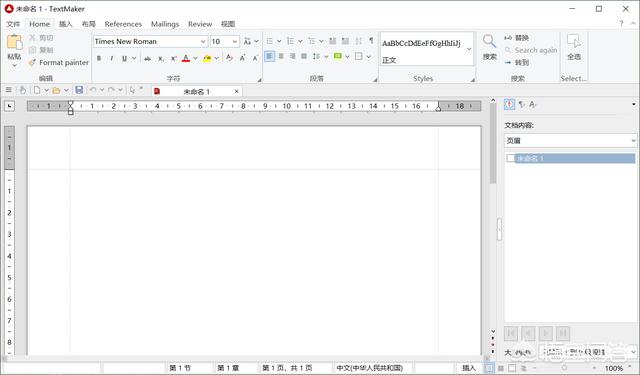Apply the yellow highlight color
Viewport: 640px width, 375px height.
click(x=207, y=58)
